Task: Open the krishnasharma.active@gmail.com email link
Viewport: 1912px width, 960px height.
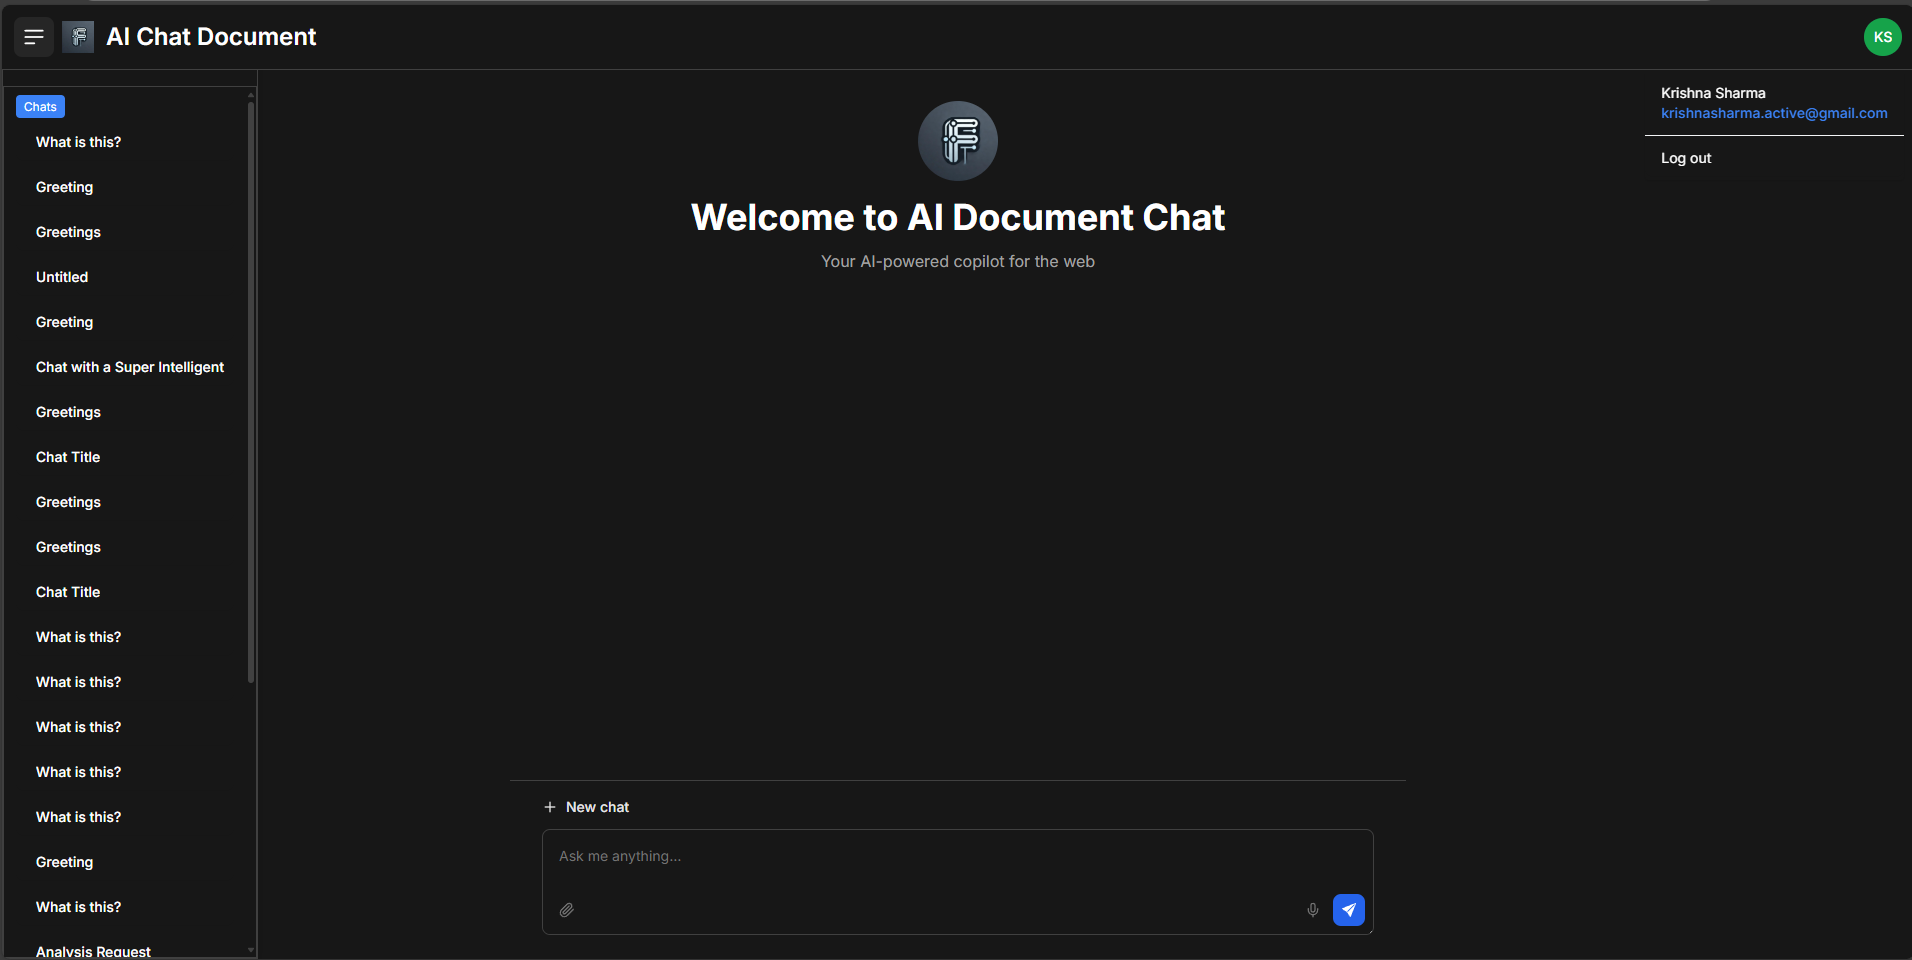Action: tap(1773, 113)
